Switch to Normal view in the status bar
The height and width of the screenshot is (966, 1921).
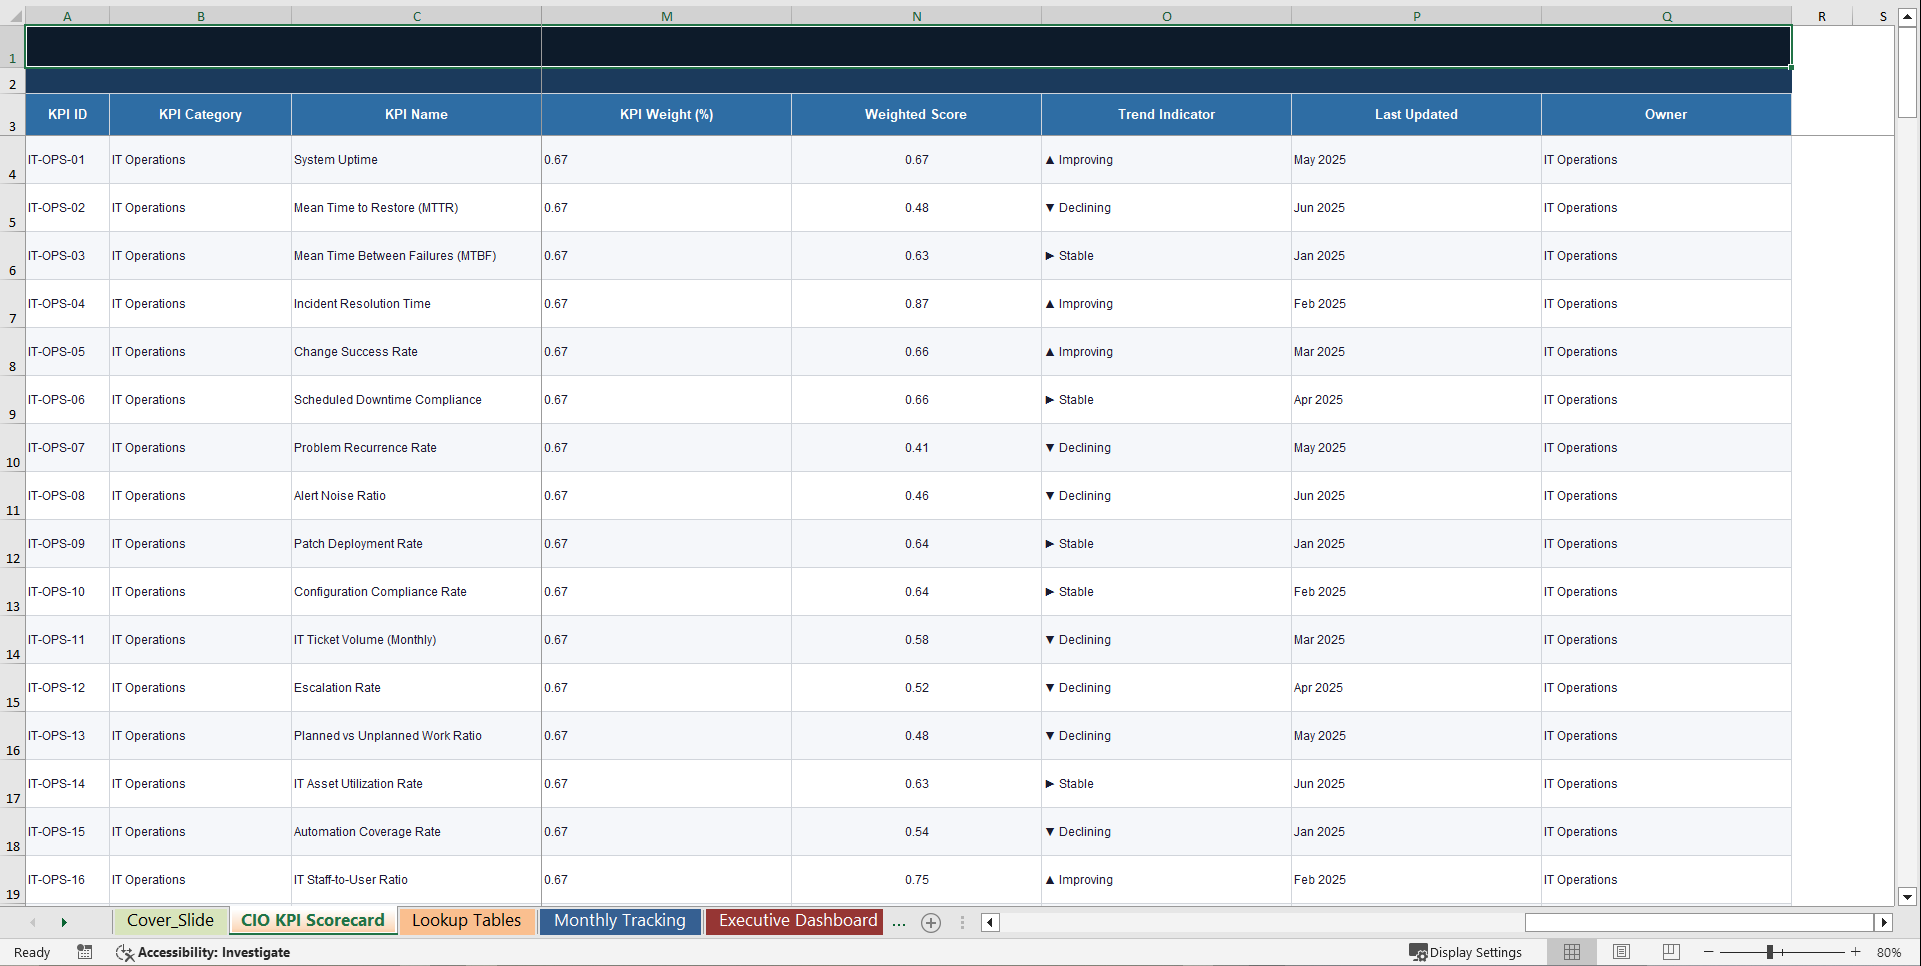[1571, 952]
